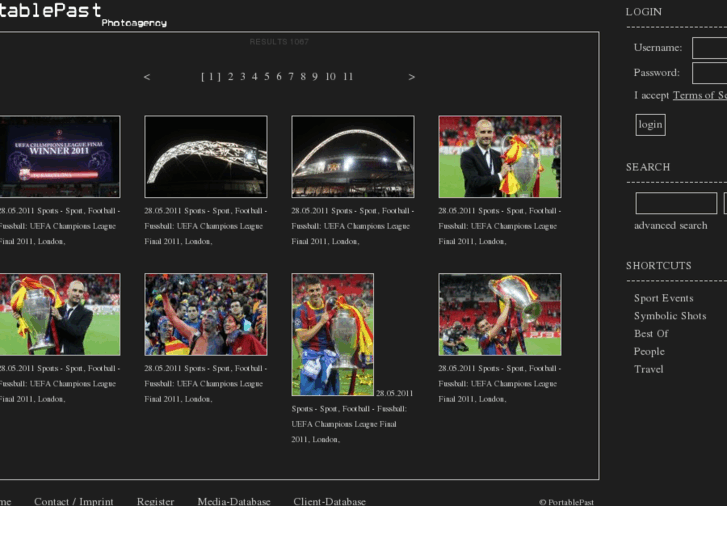727x545 pixels.
Task: Click the Password input field
Action: (709, 73)
